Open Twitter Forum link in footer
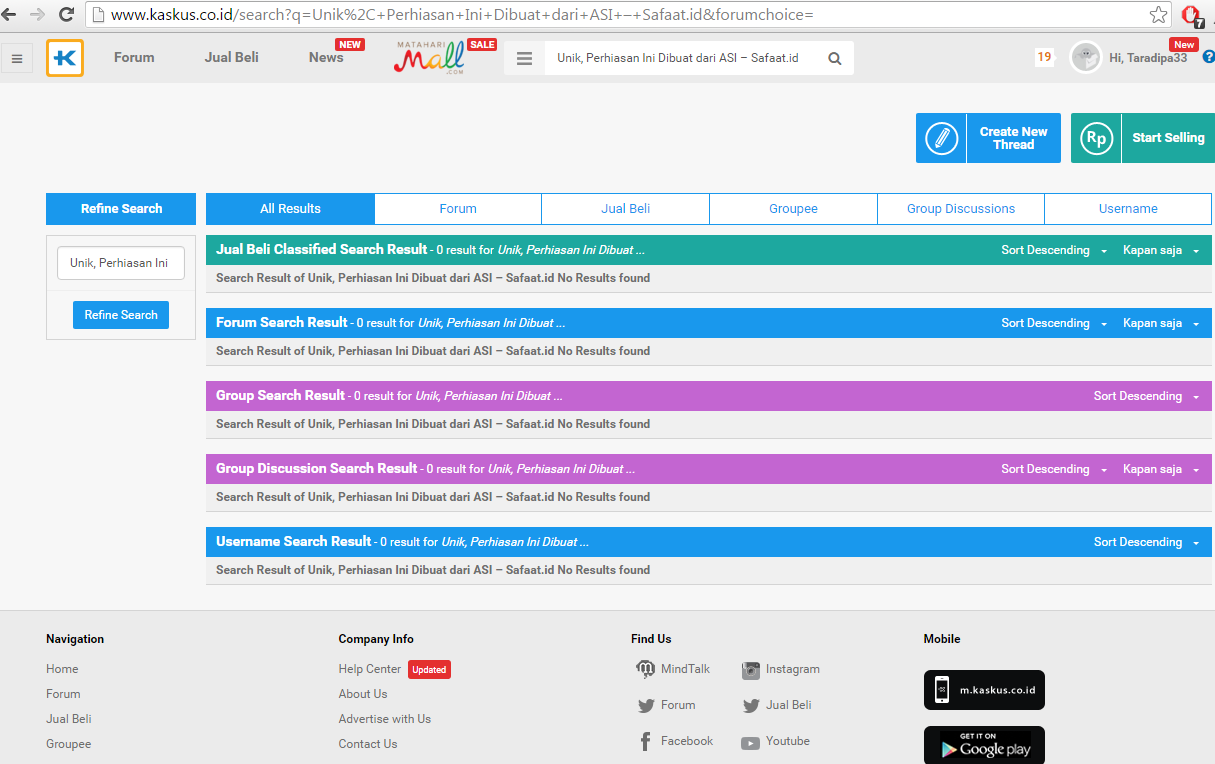Image resolution: width=1215 pixels, height=764 pixels. [666, 705]
